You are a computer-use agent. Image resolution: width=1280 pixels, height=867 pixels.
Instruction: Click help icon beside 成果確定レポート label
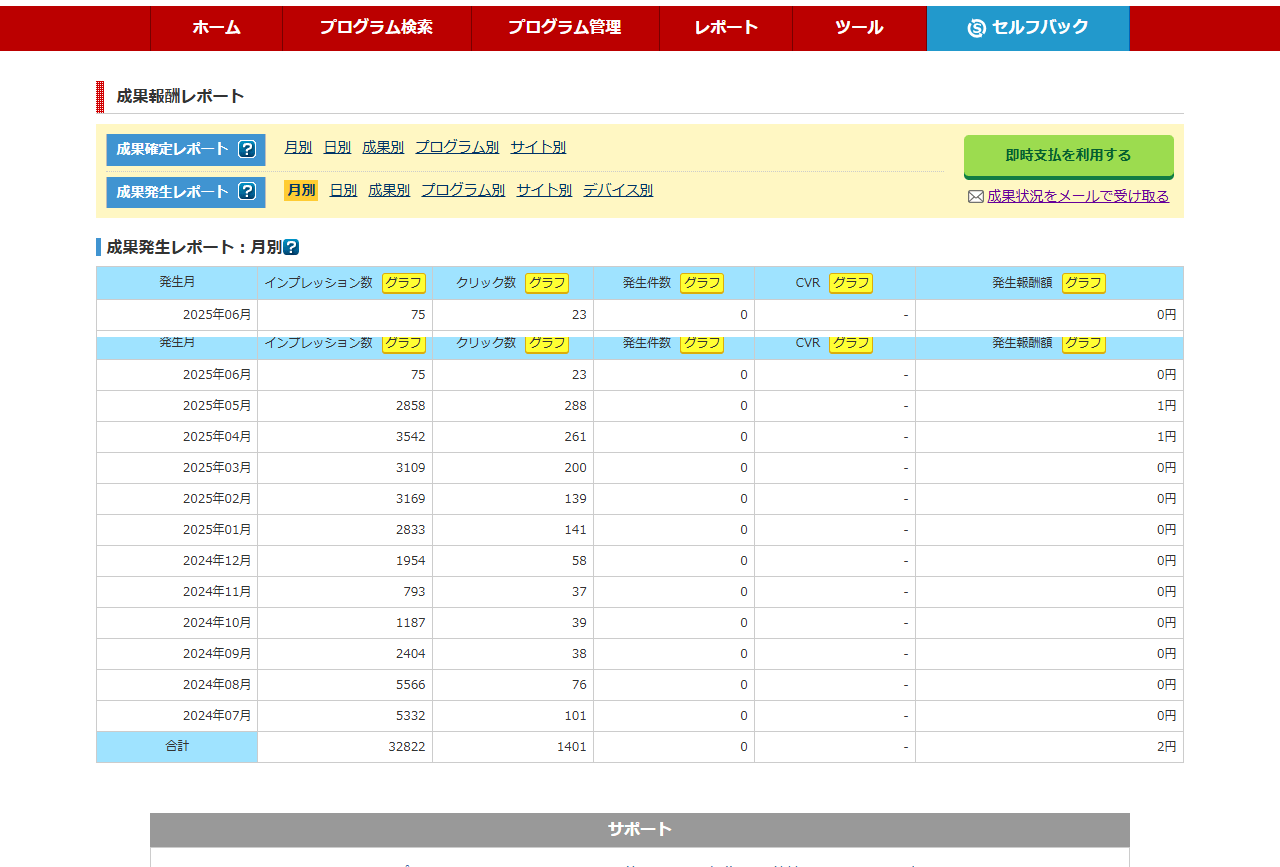coord(247,149)
